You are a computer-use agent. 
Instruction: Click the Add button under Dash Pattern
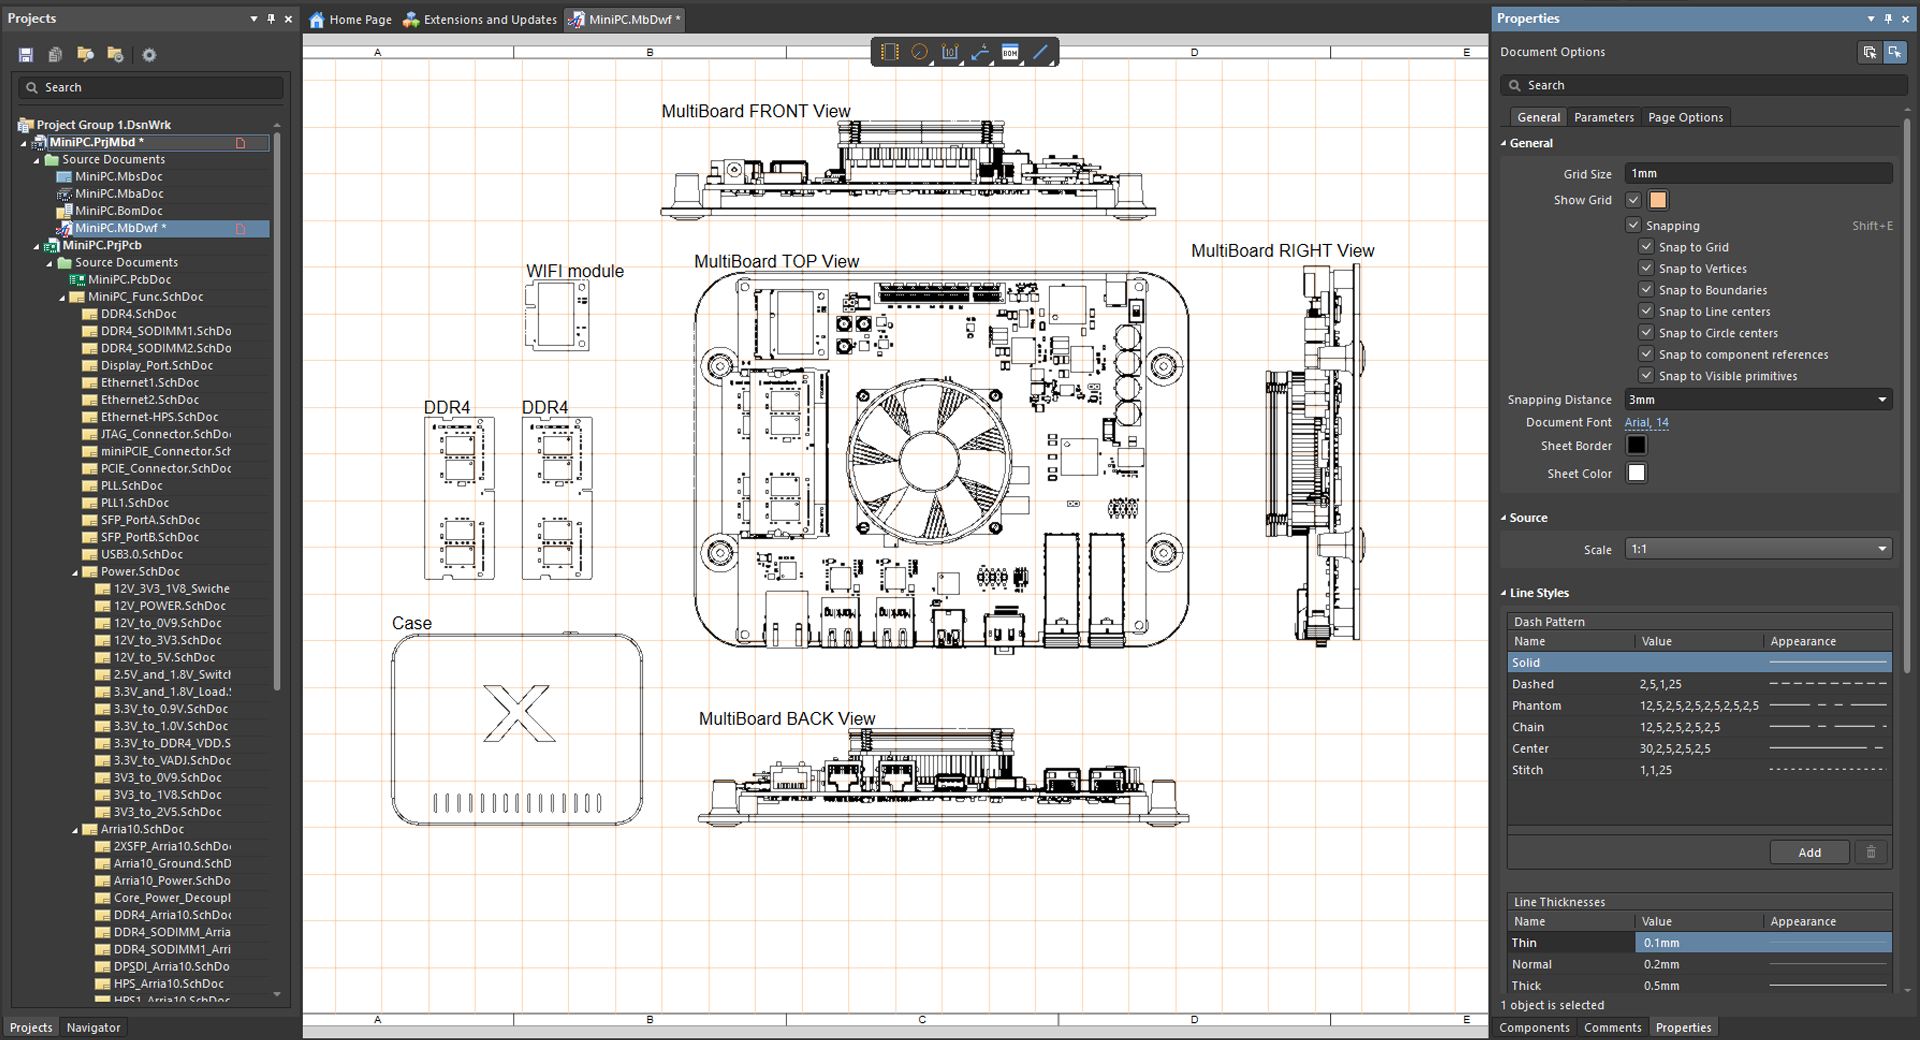(x=1809, y=852)
